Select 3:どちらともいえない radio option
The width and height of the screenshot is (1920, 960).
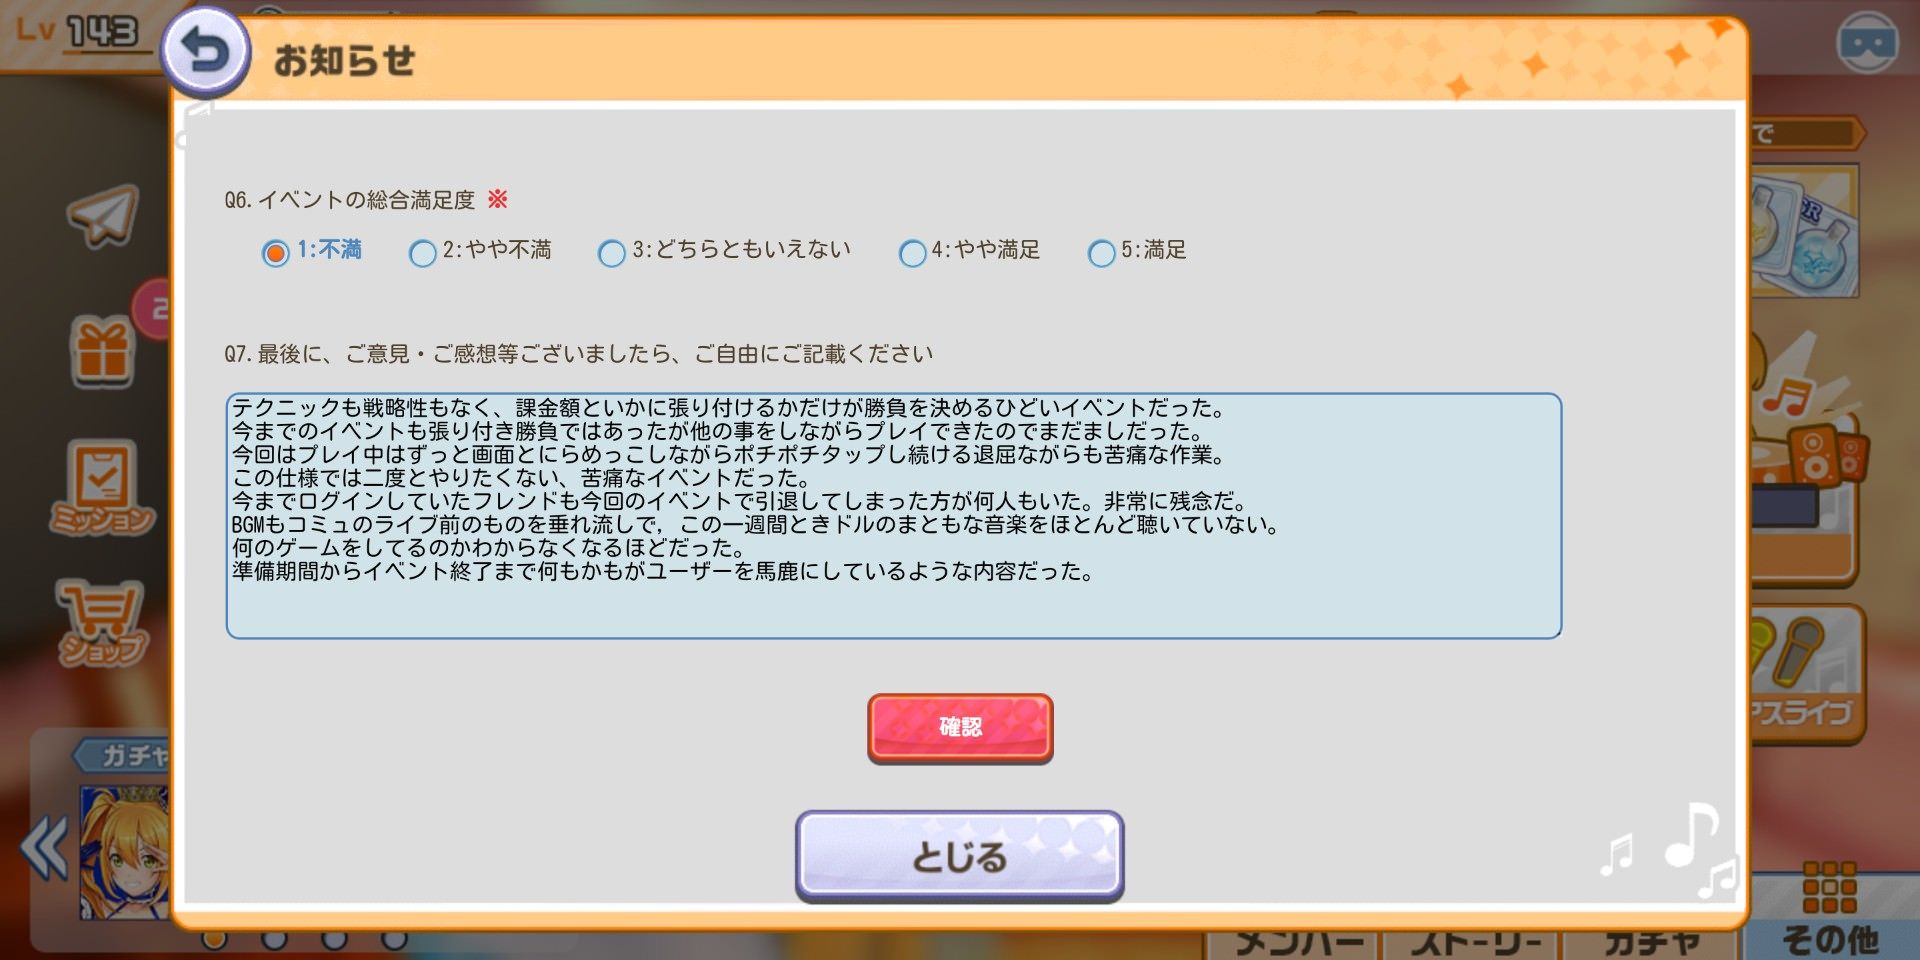611,253
